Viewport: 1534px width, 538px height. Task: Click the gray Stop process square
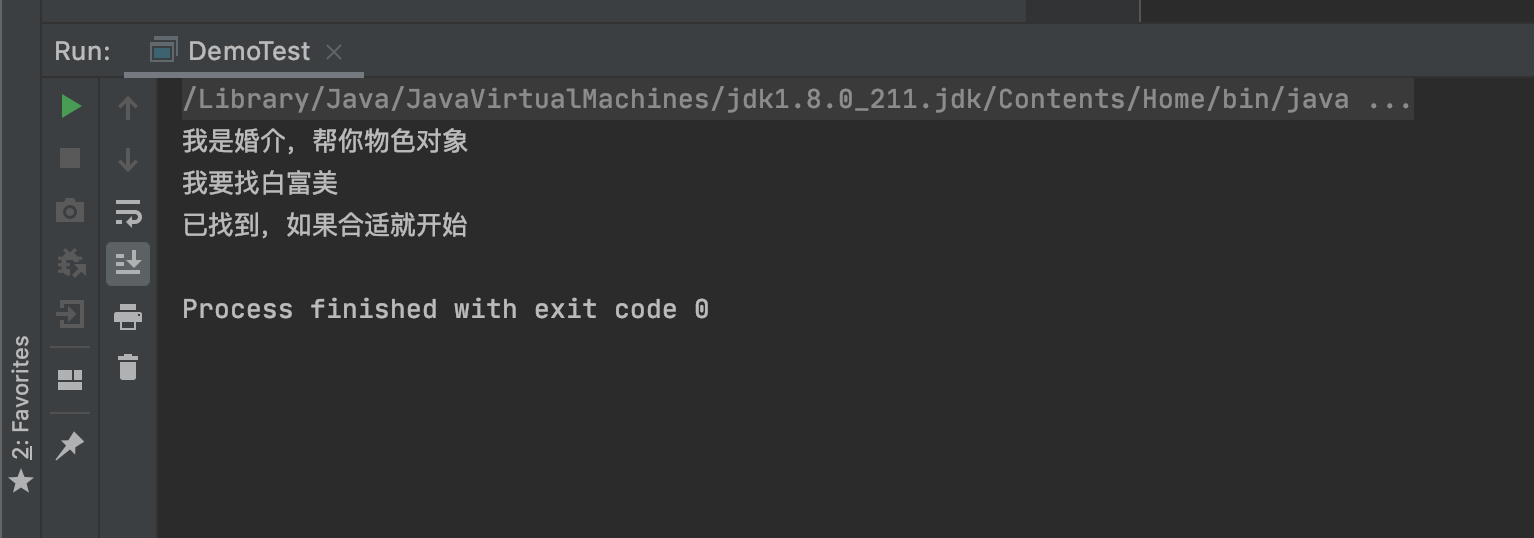70,158
